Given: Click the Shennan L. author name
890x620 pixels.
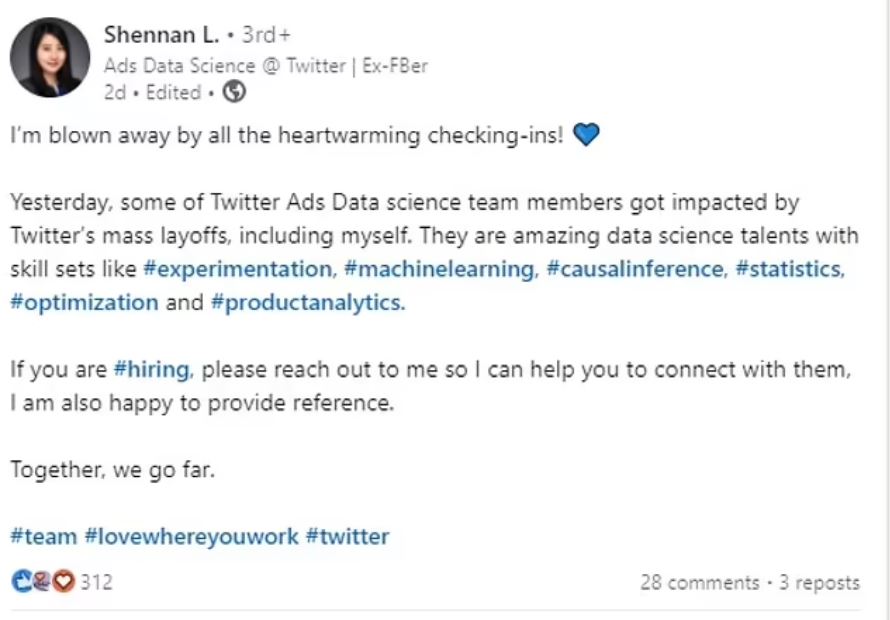Looking at the screenshot, I should [161, 35].
